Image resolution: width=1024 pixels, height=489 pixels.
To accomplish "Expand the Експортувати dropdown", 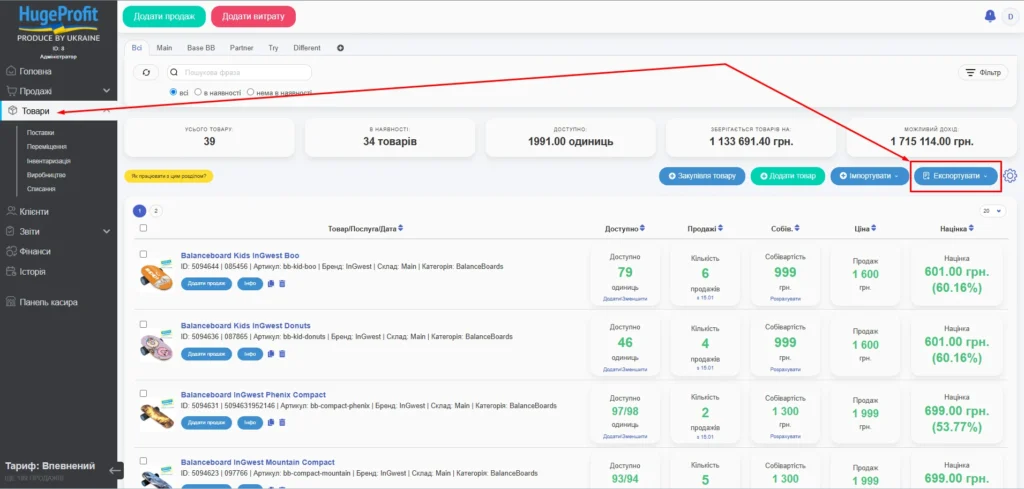I will pyautogui.click(x=958, y=176).
